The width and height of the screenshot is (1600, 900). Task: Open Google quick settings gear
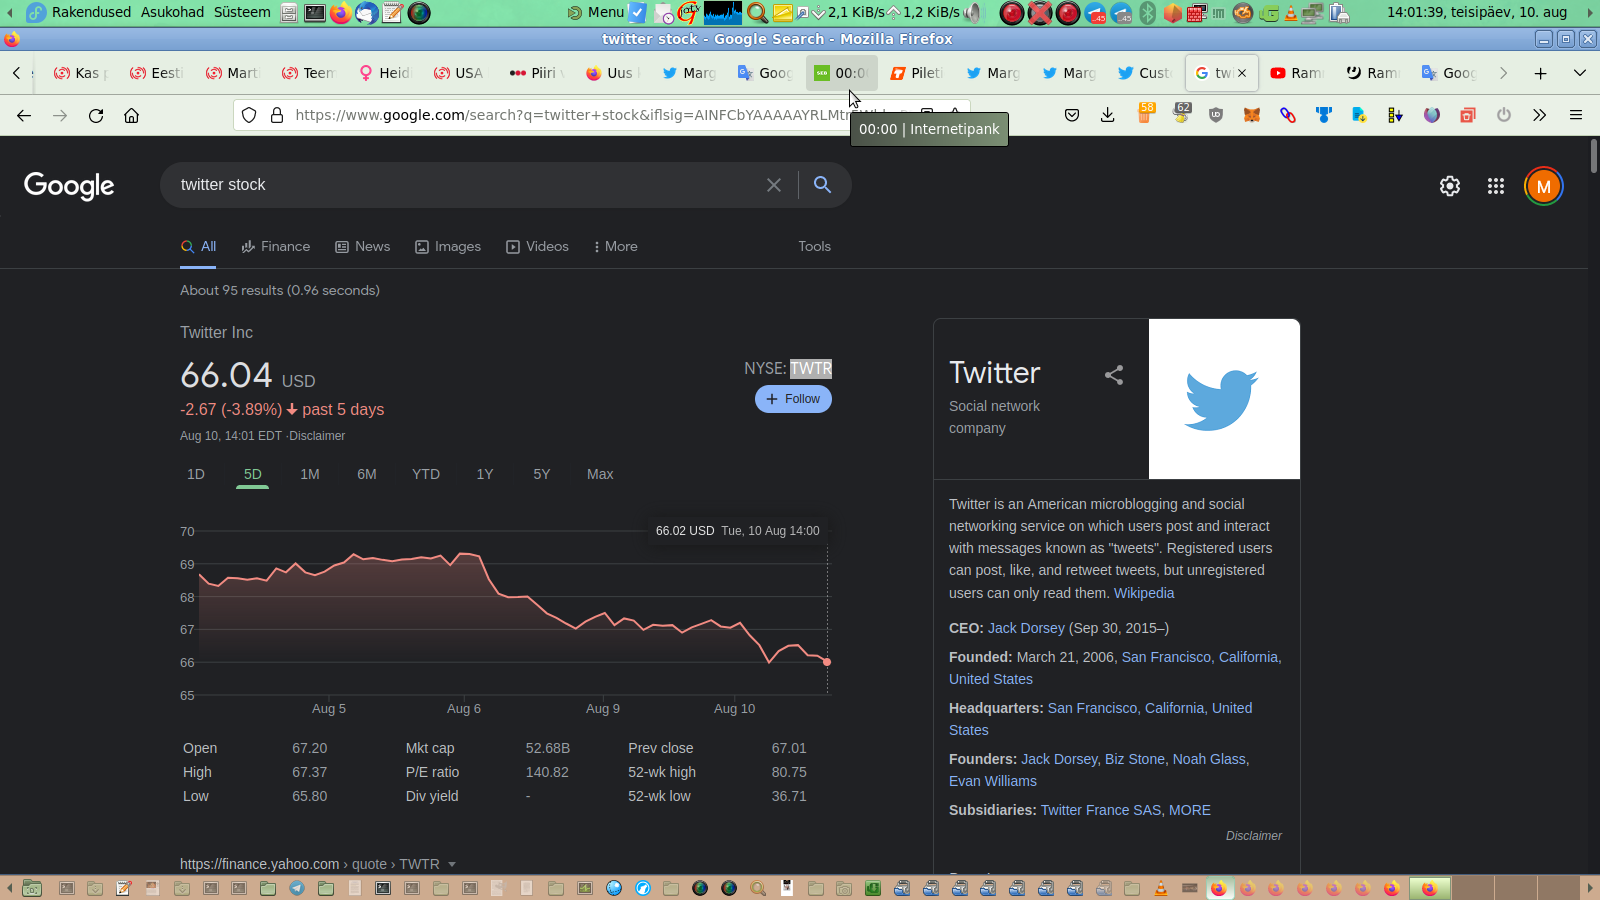tap(1450, 186)
